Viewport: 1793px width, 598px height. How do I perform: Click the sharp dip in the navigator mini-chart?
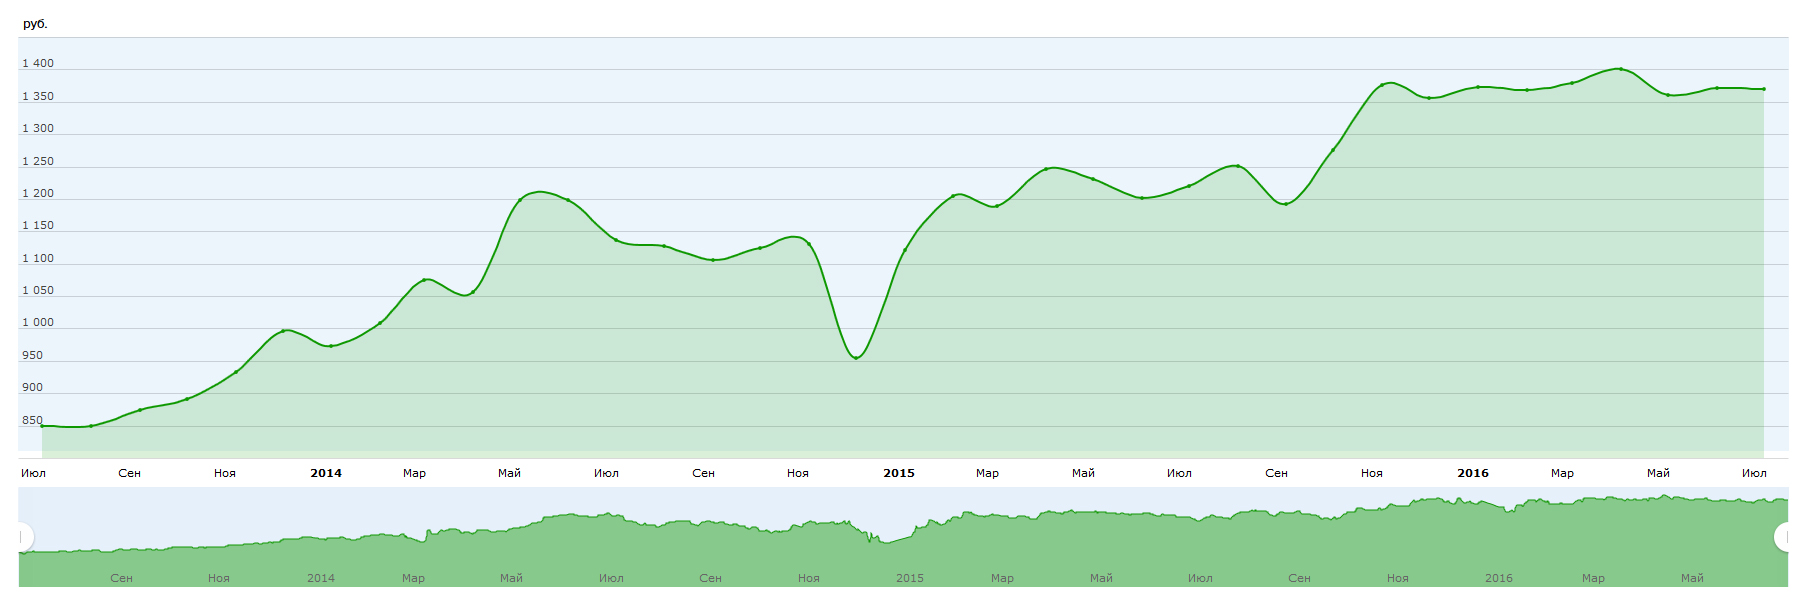point(873,540)
